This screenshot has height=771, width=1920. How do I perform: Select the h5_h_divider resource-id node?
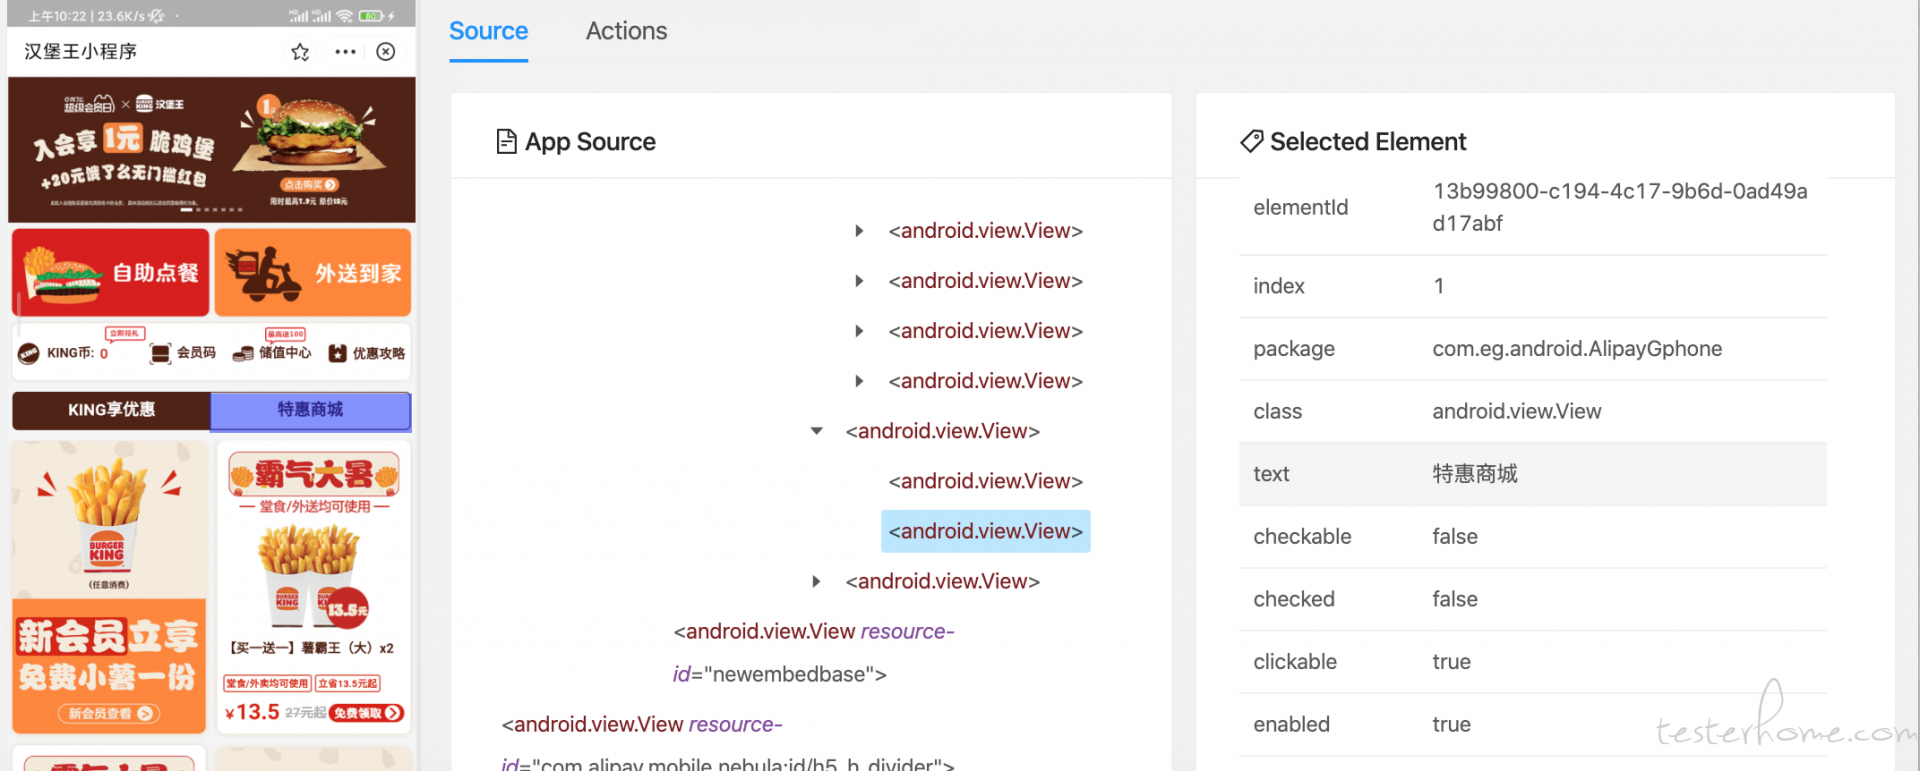pyautogui.click(x=728, y=744)
